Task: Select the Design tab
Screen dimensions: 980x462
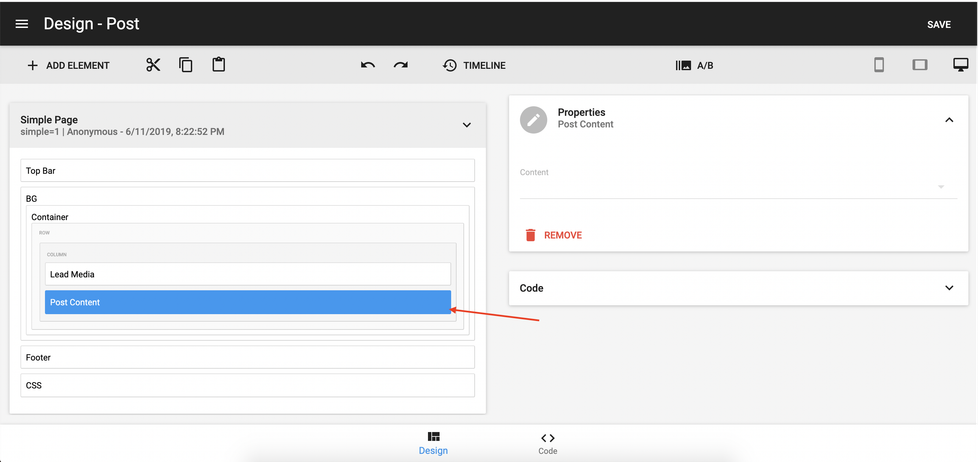Action: (433, 443)
